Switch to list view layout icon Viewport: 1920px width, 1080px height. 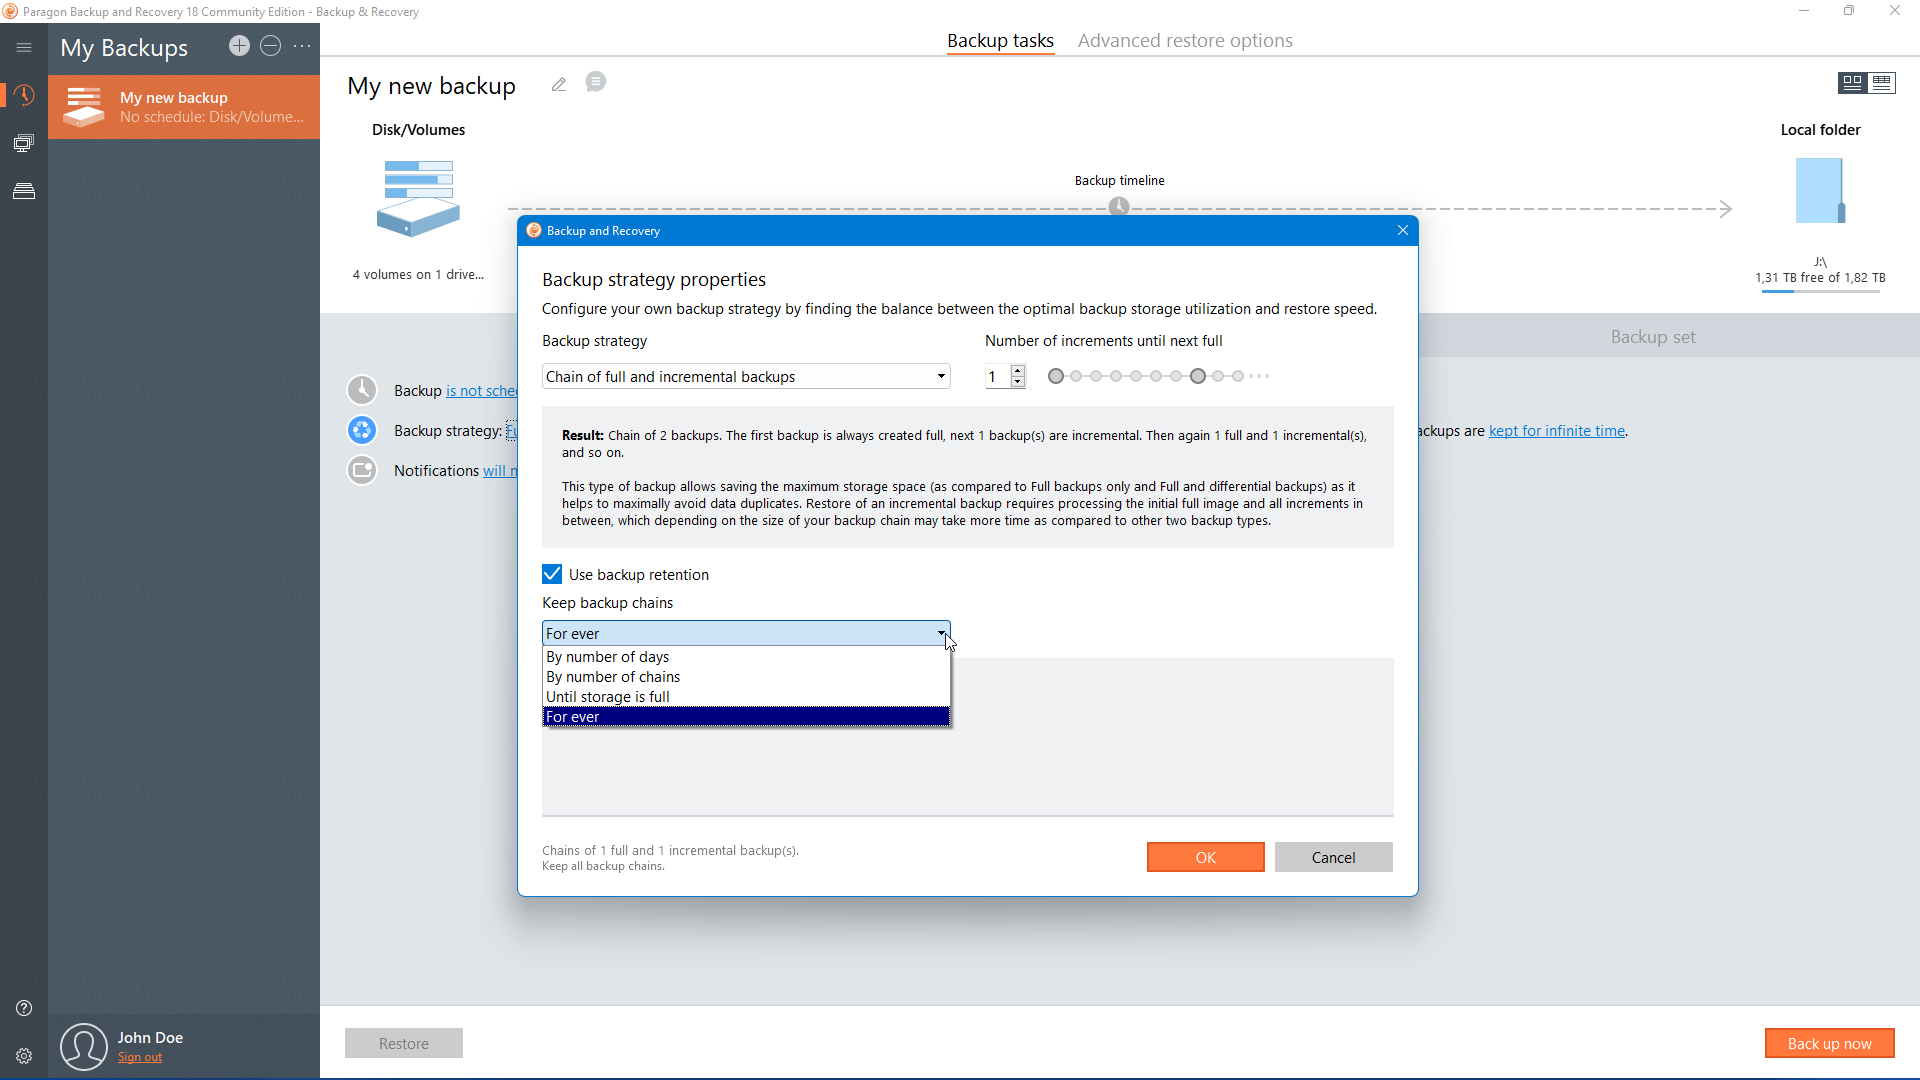click(1882, 83)
